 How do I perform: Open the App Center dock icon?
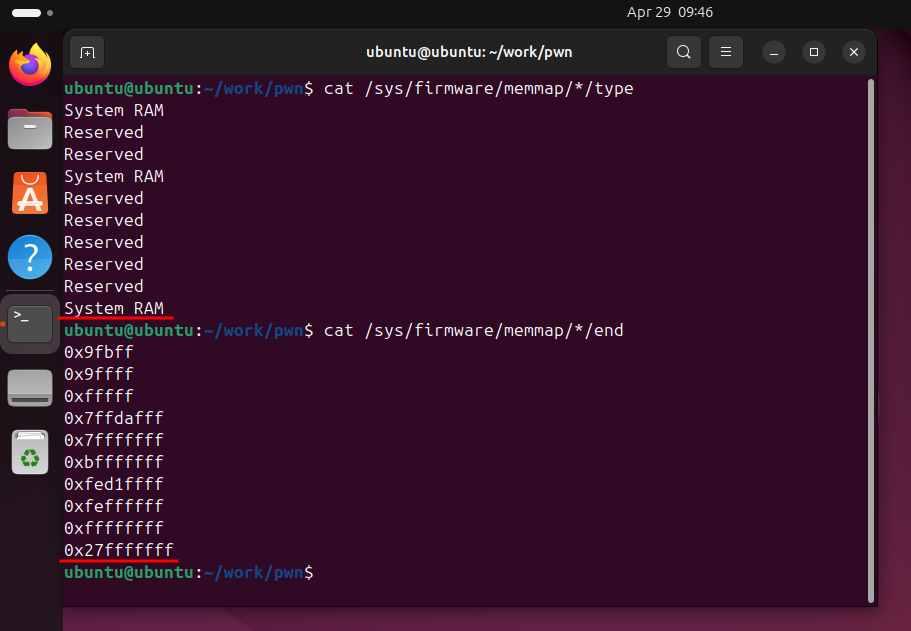[30, 193]
